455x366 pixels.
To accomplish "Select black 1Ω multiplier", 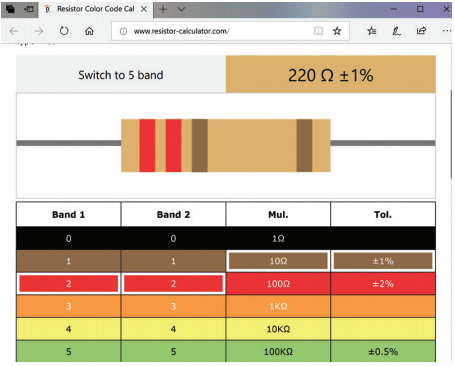I will [278, 238].
